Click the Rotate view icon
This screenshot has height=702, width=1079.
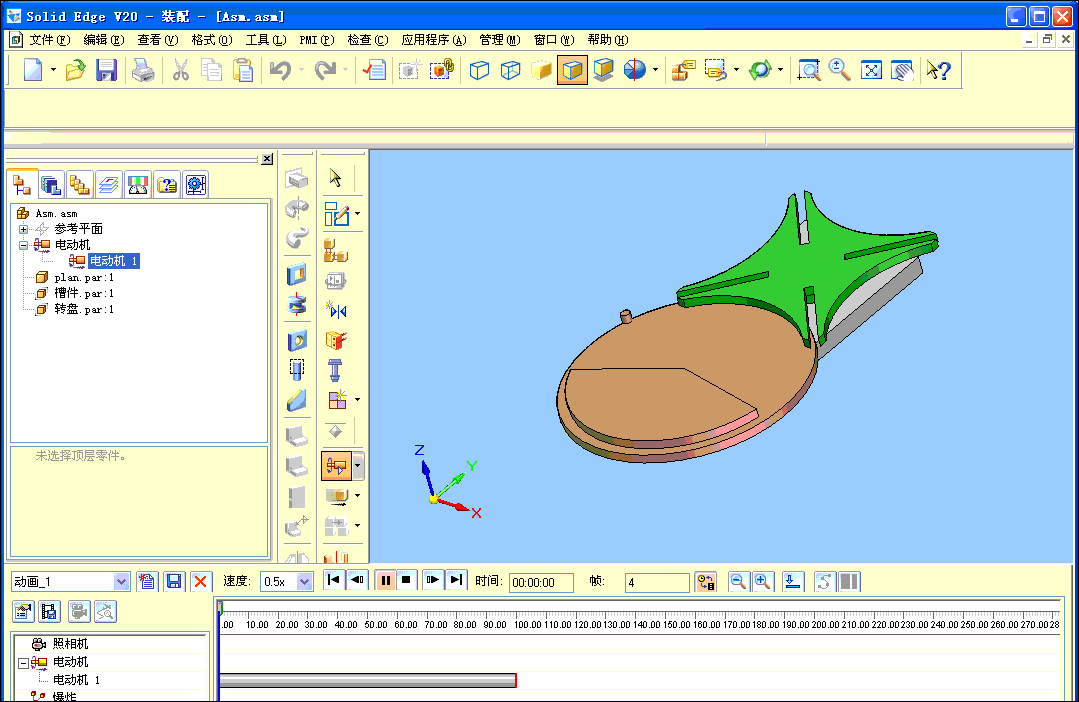[760, 70]
